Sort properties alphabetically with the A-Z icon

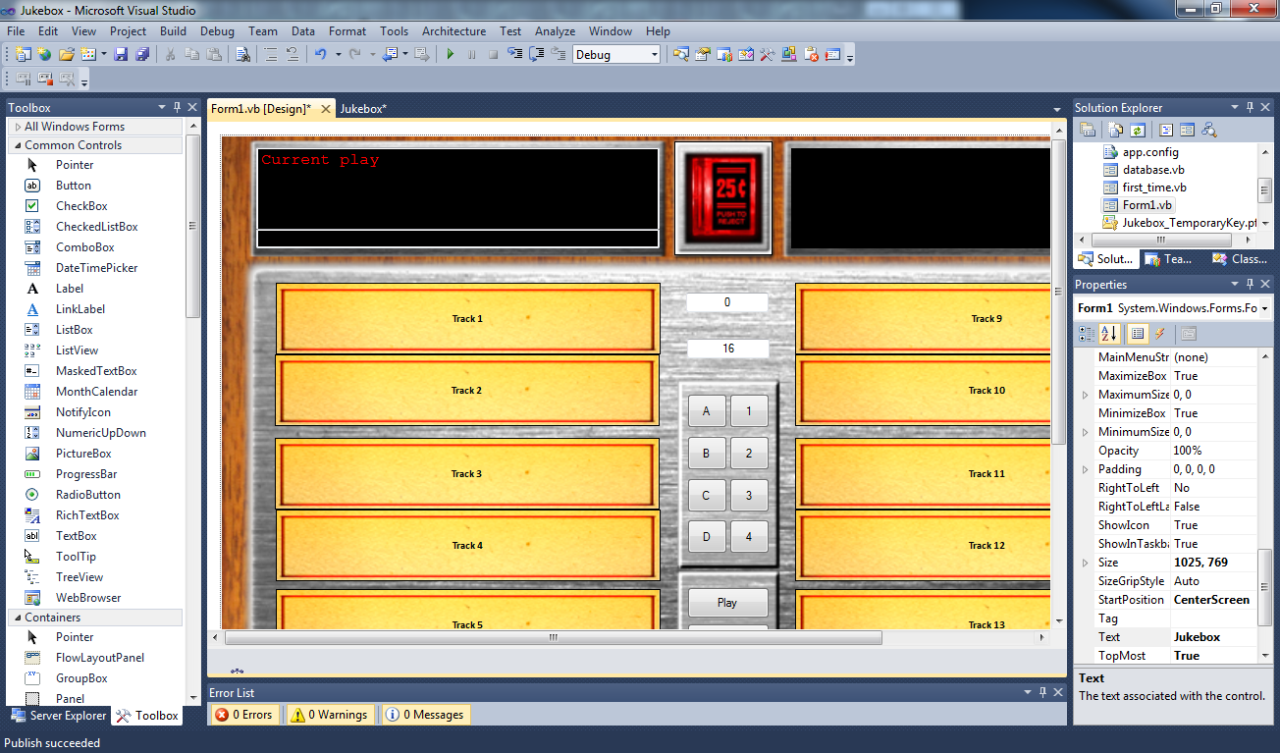pyautogui.click(x=1109, y=334)
